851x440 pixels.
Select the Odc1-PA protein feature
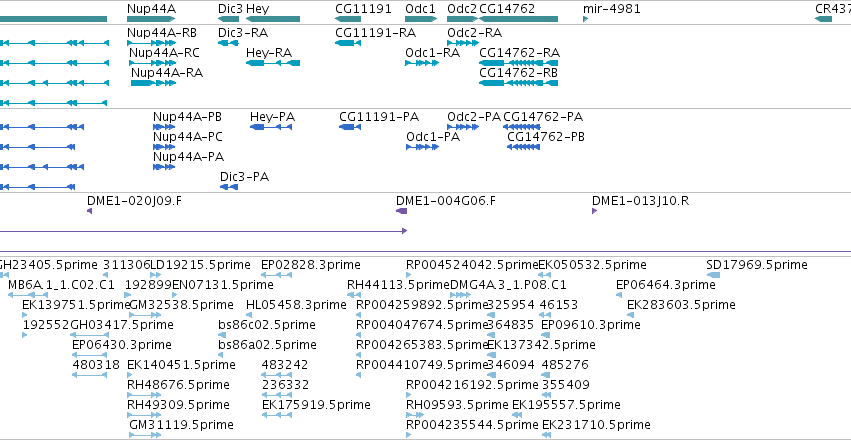[x=422, y=147]
